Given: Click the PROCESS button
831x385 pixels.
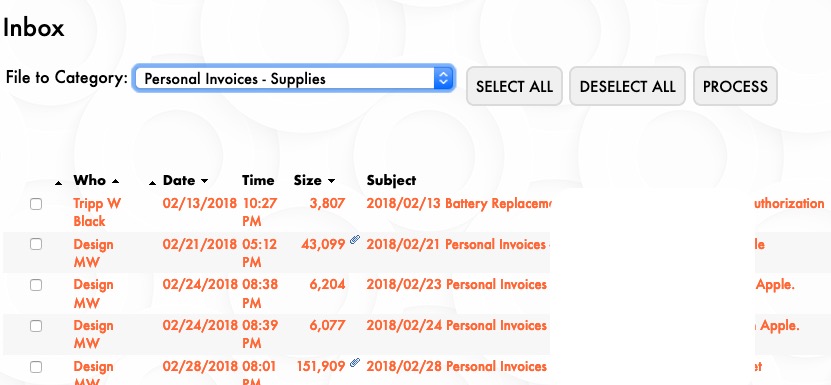Looking at the screenshot, I should (x=735, y=86).
